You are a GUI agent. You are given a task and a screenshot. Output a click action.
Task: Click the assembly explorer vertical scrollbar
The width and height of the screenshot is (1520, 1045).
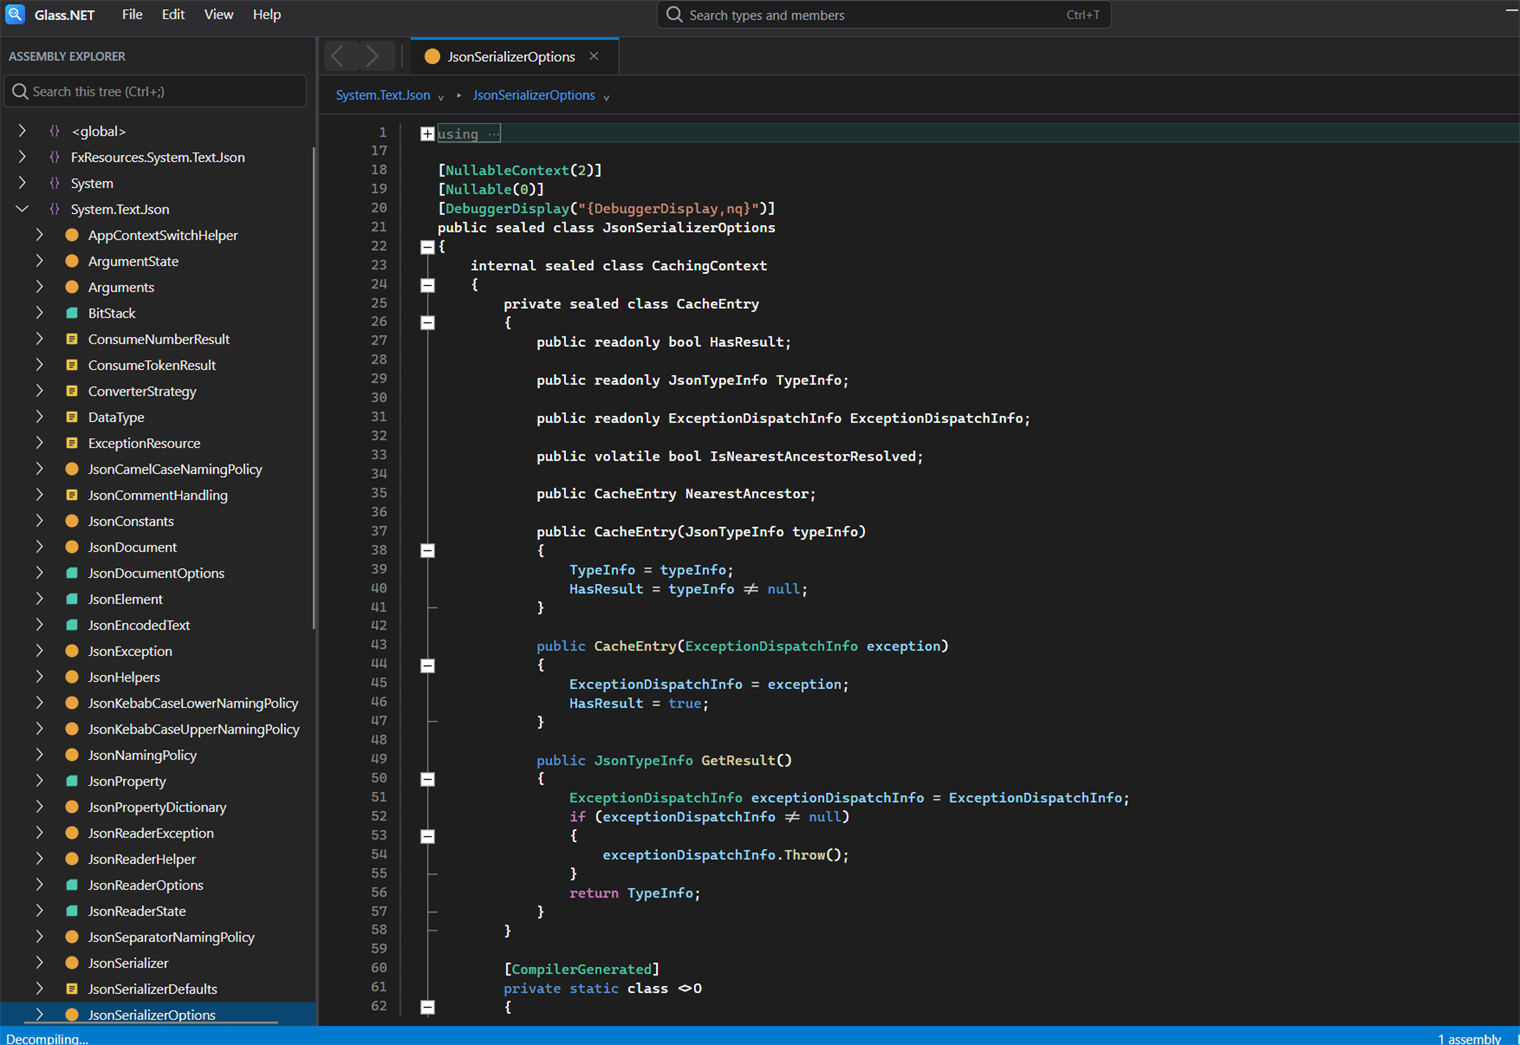point(314,390)
